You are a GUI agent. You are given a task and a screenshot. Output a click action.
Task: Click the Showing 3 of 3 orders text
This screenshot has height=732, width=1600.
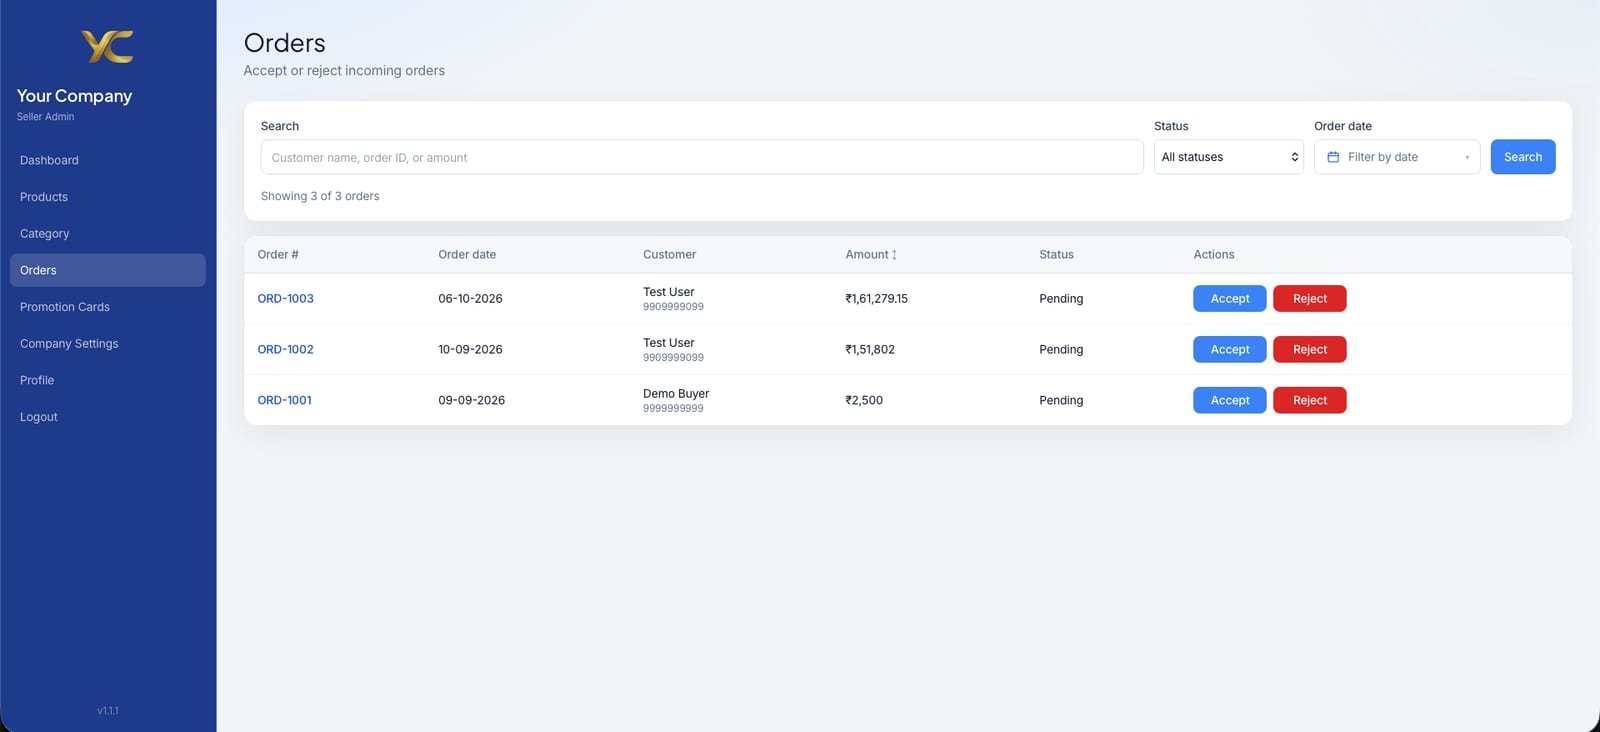coord(320,196)
